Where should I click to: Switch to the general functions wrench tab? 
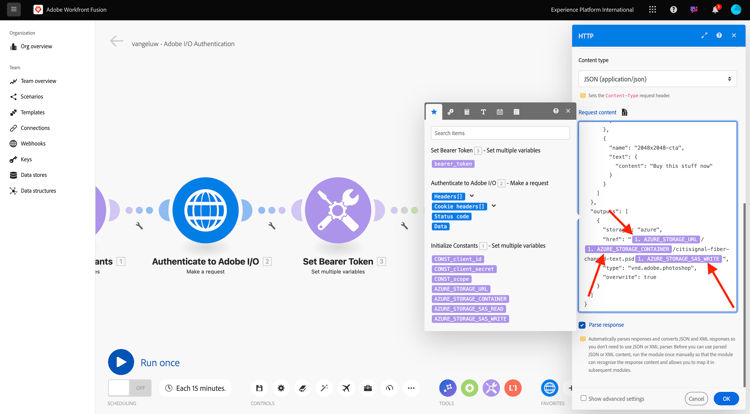tap(451, 112)
